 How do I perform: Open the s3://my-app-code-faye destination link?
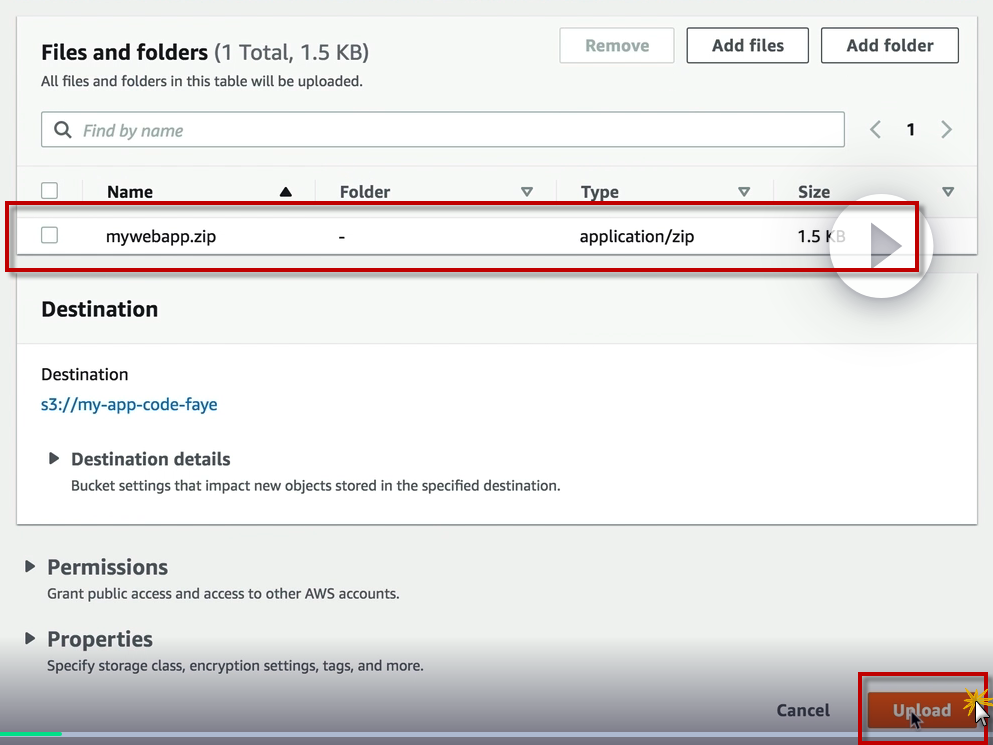click(x=129, y=405)
